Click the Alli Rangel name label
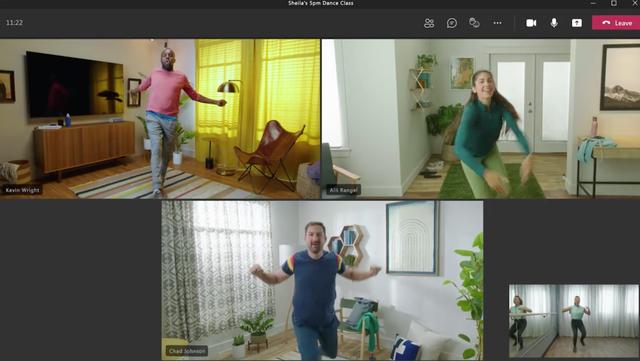Screen dimensions: 640x361 [344, 190]
